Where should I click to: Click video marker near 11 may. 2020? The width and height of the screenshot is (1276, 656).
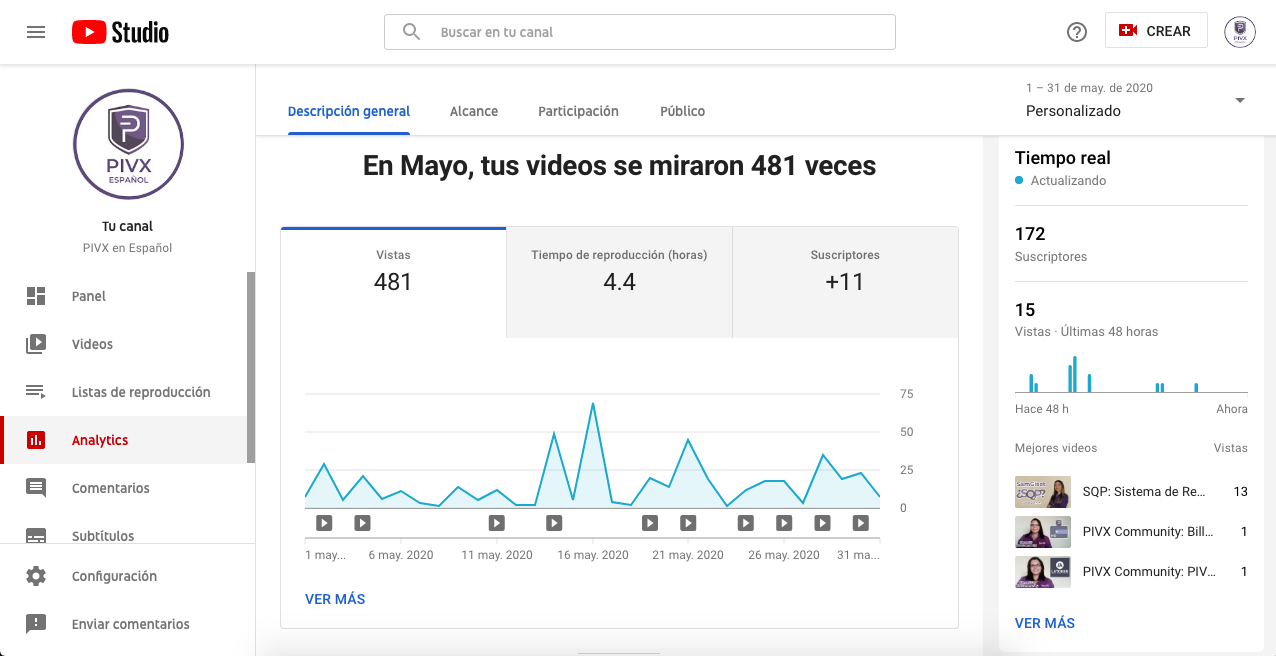coord(497,523)
